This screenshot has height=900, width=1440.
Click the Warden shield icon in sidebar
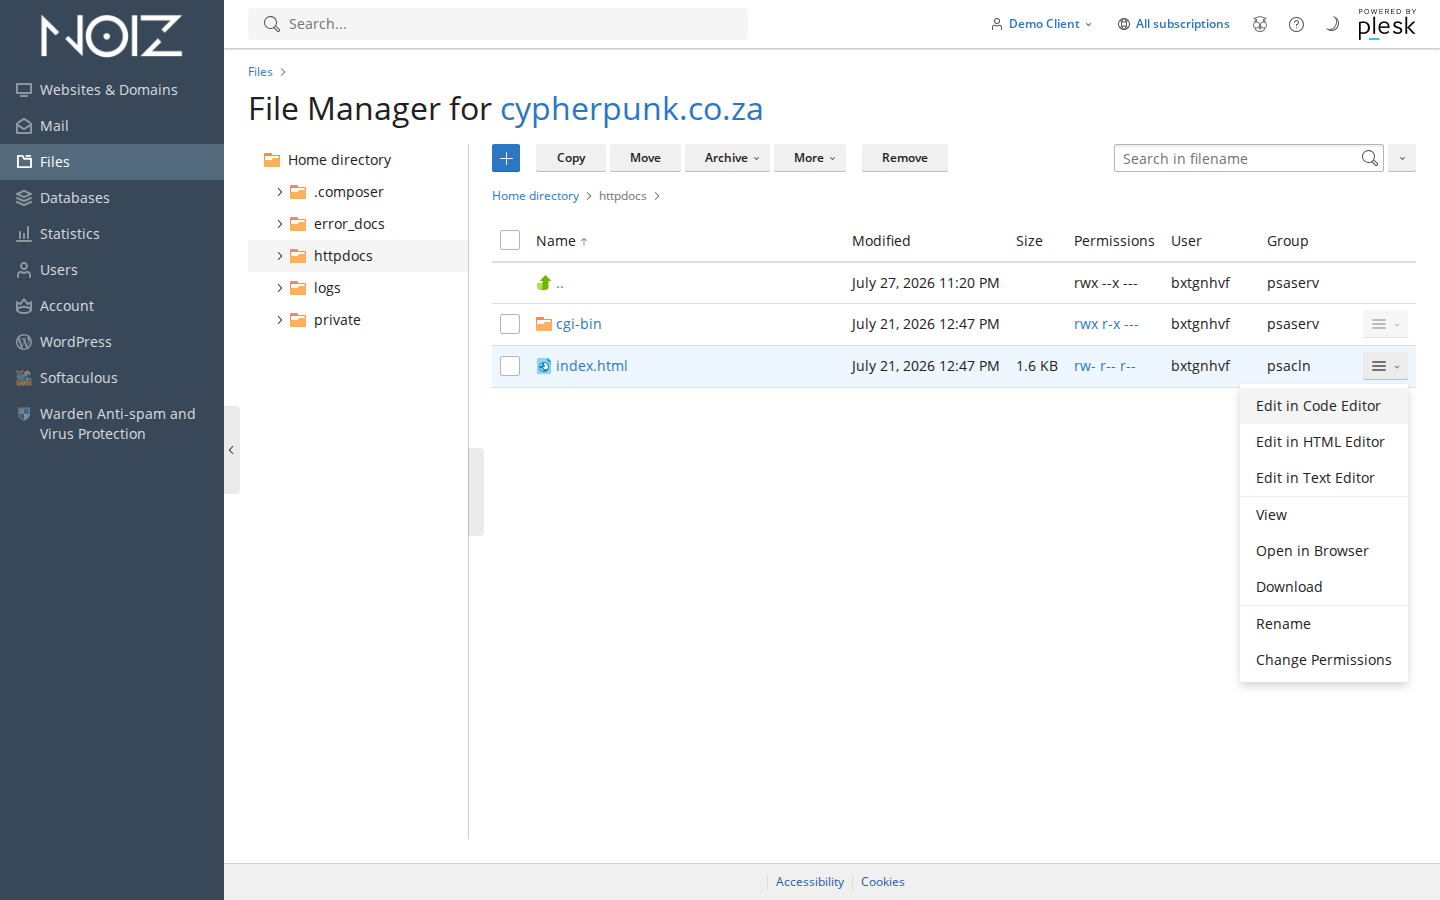24,414
